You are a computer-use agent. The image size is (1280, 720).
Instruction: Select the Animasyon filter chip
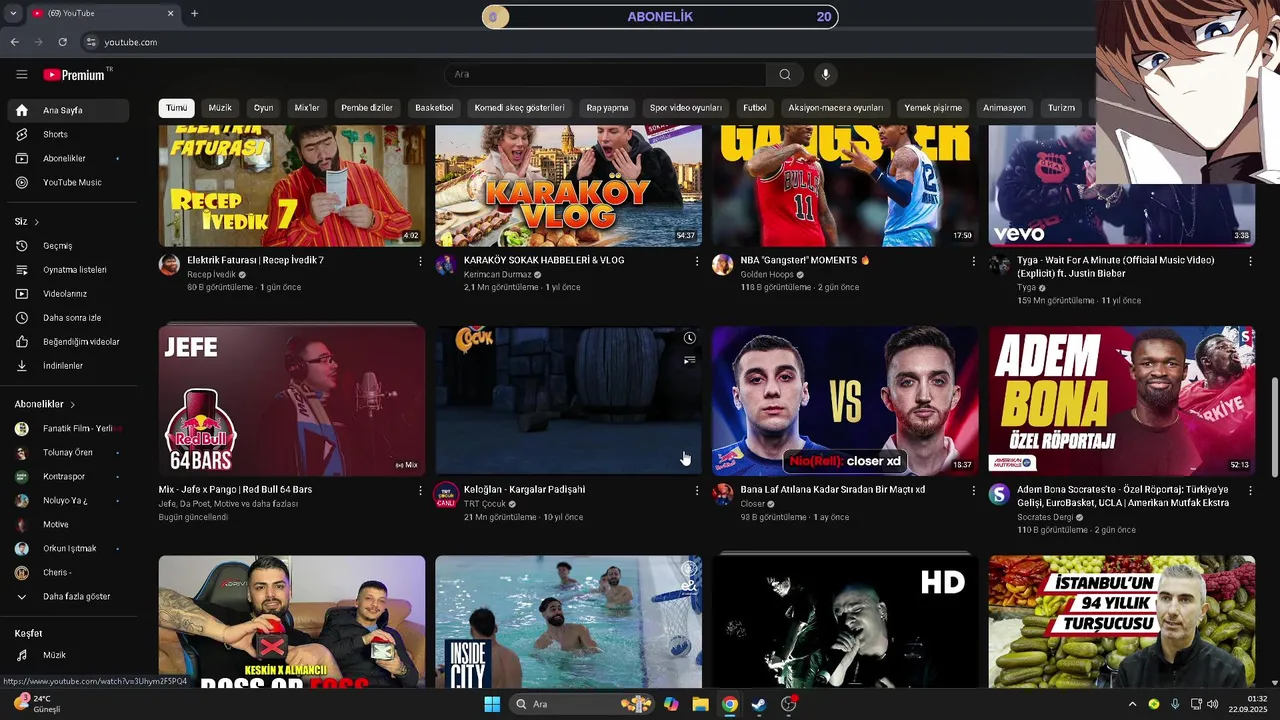[1004, 108]
